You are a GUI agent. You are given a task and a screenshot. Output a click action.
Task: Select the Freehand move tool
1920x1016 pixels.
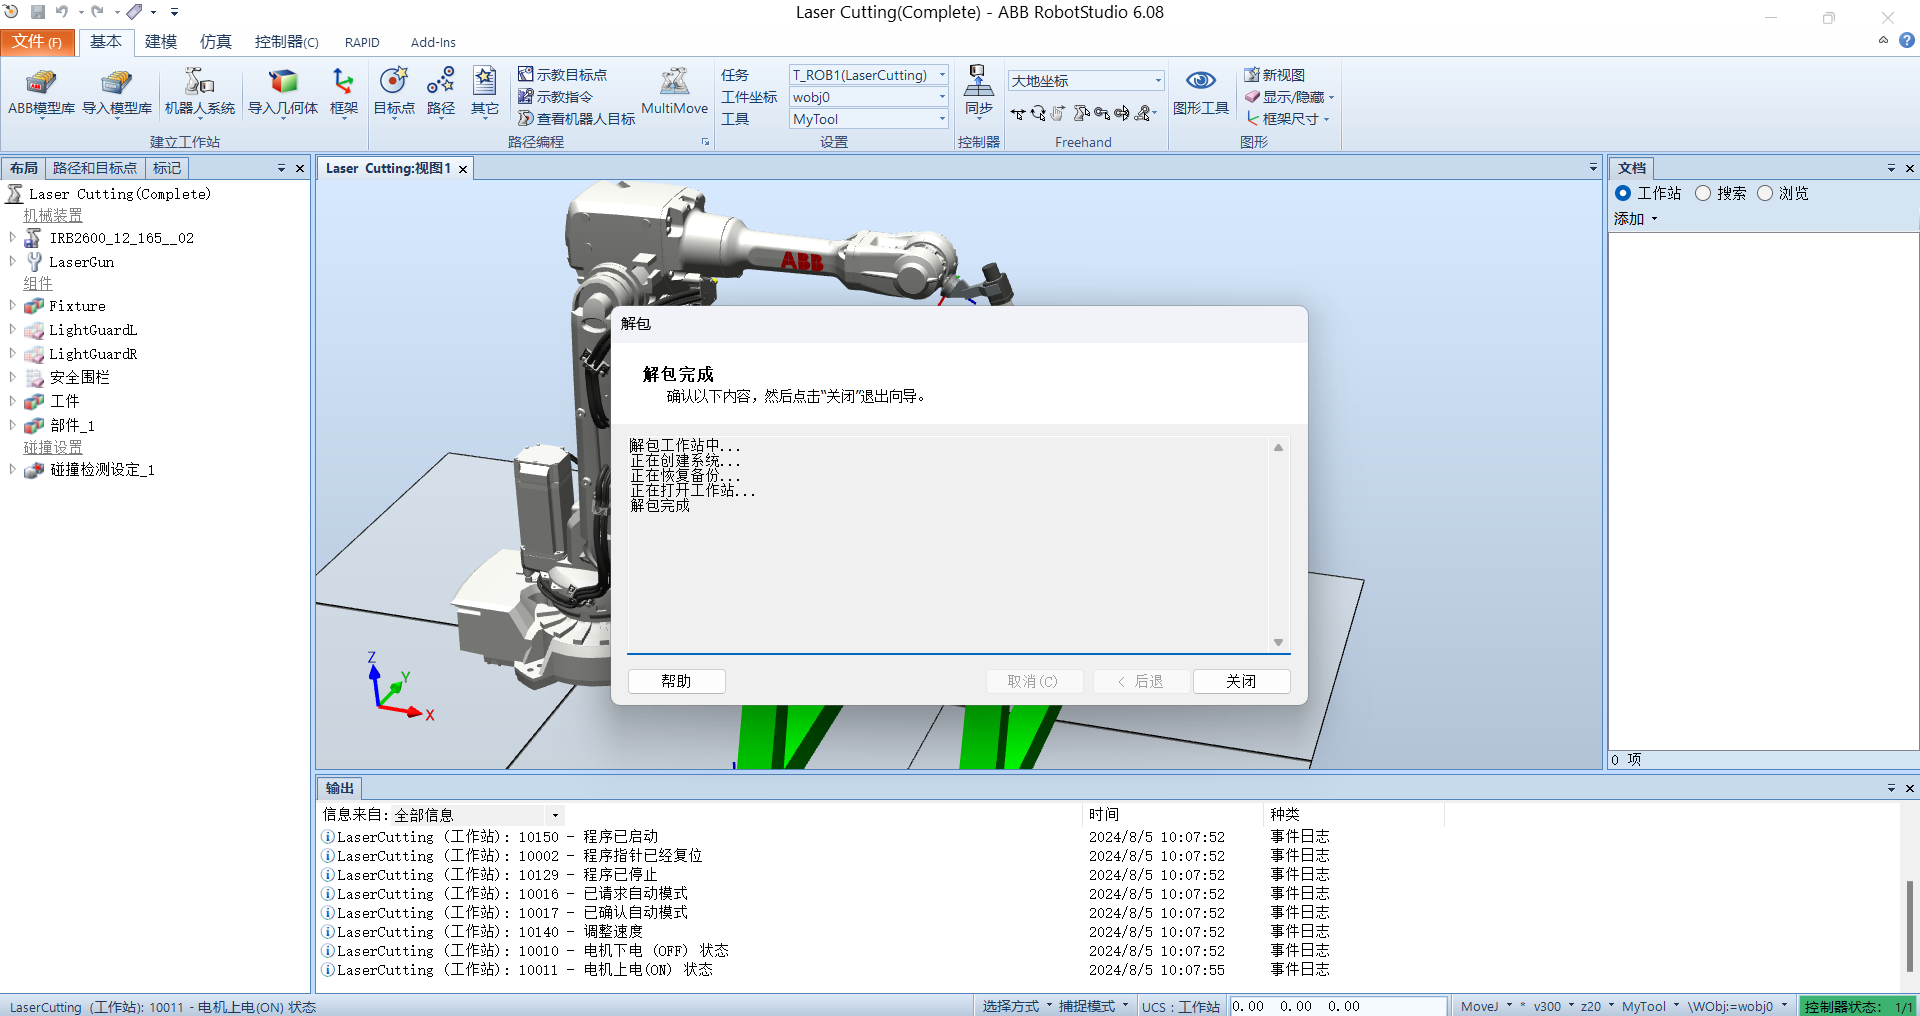1017,114
